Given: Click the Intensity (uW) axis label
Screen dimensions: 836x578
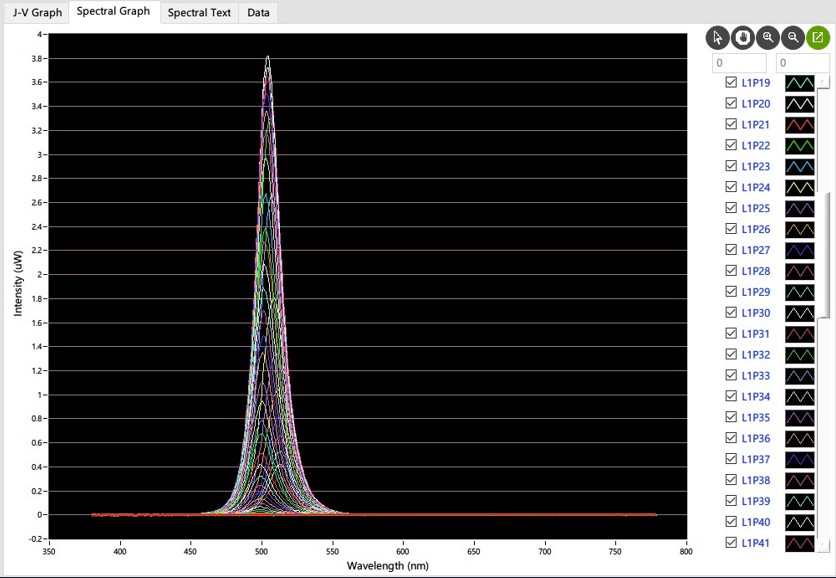Looking at the screenshot, I should 18,284.
